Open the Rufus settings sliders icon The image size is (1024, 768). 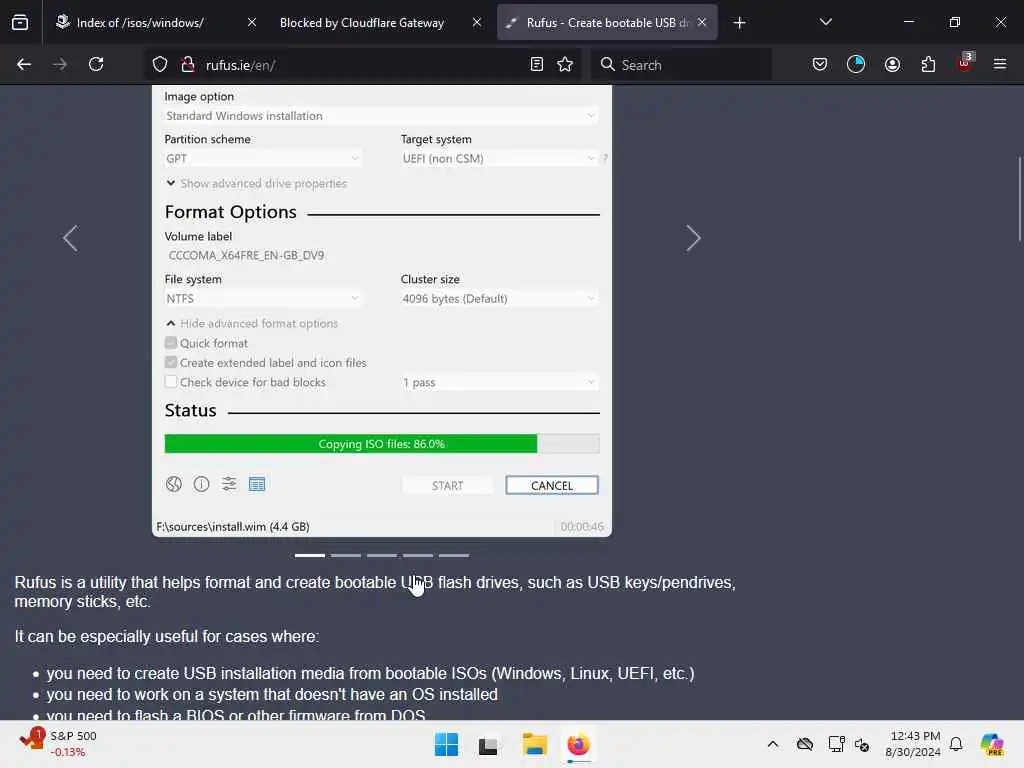[x=229, y=484]
